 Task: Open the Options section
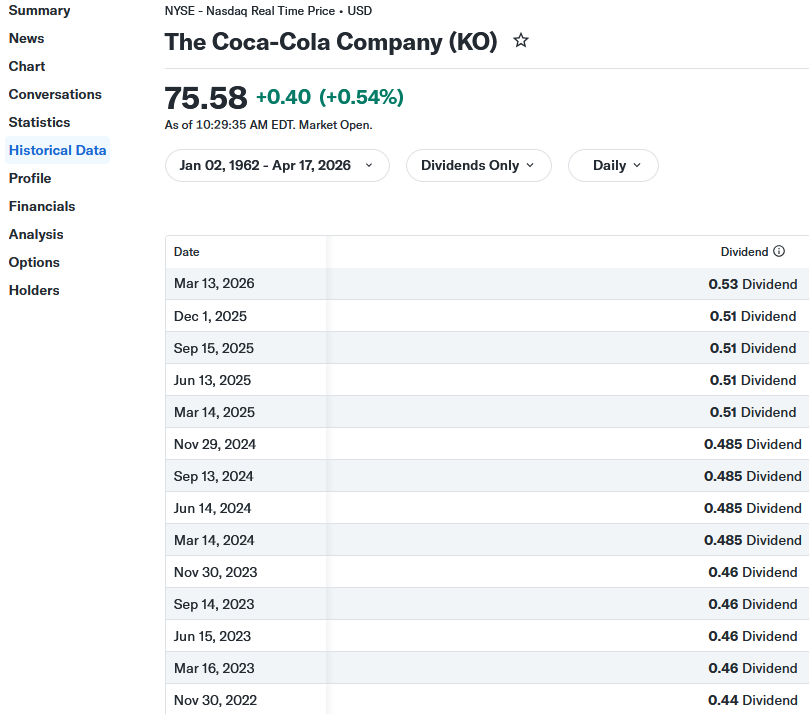34,262
